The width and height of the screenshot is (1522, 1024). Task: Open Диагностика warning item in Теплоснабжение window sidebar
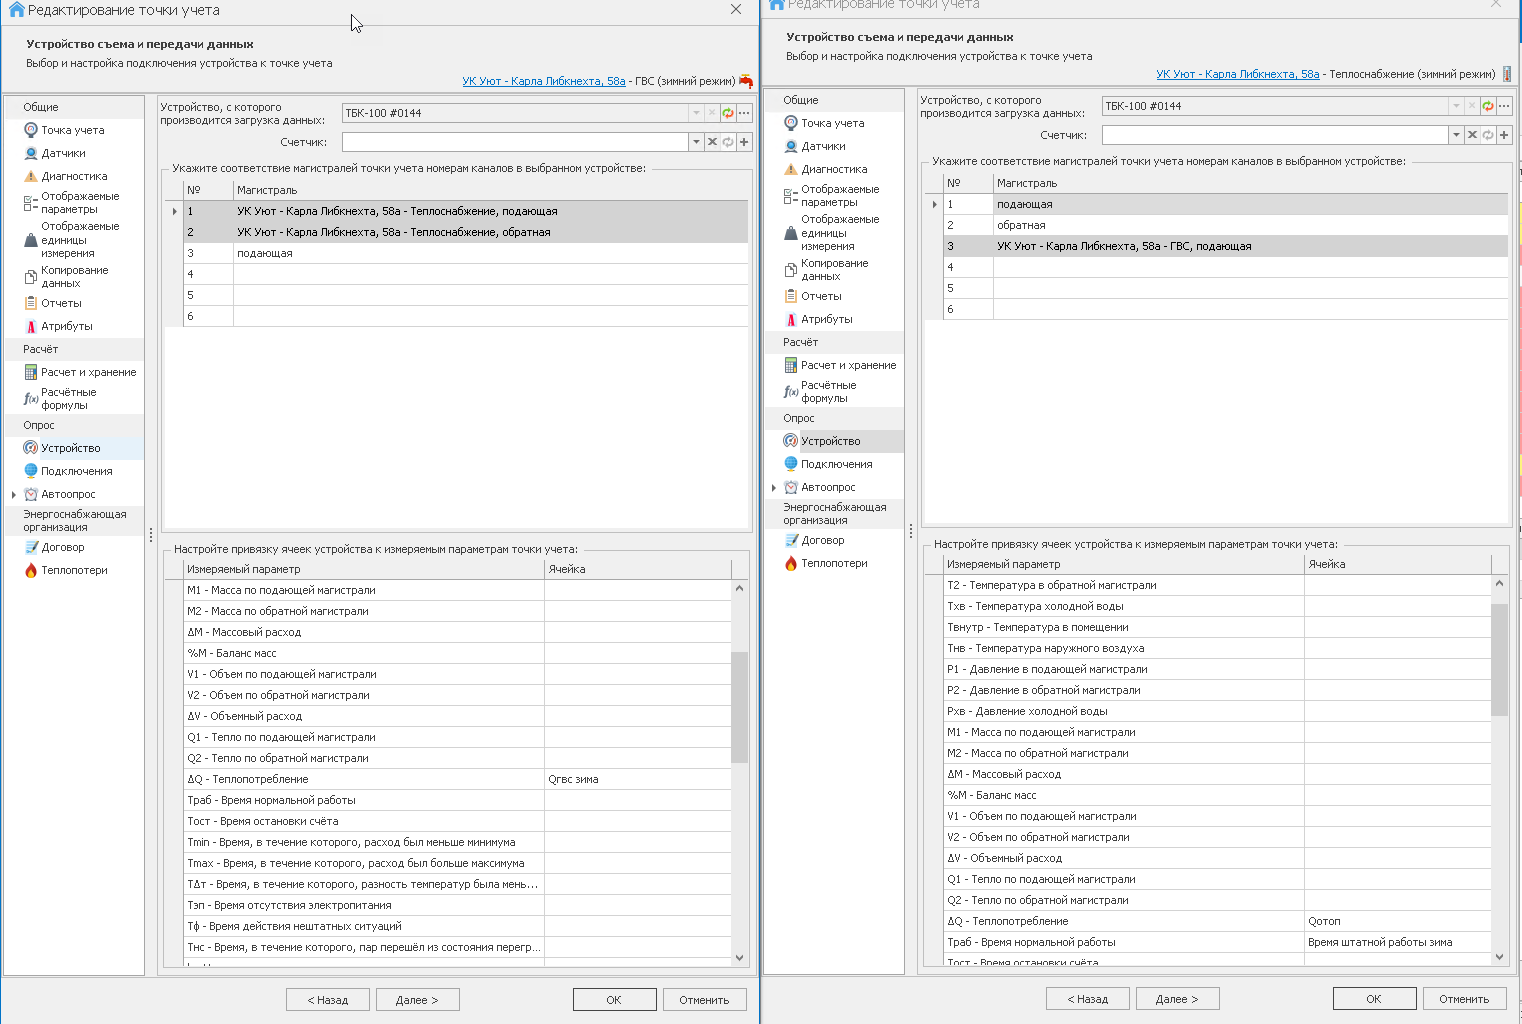click(x=833, y=169)
